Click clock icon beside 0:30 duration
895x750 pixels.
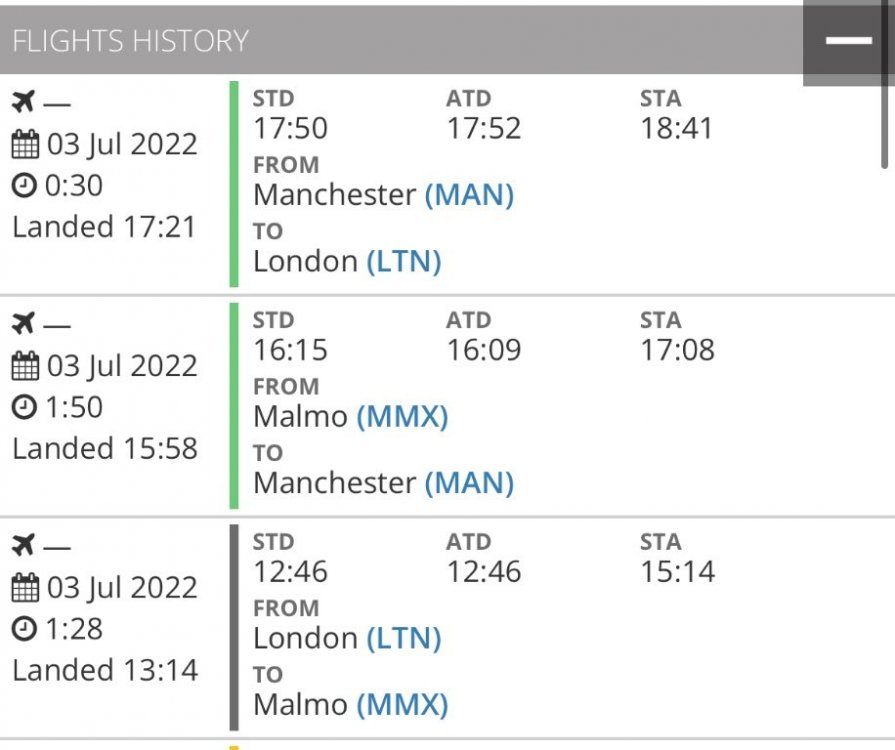[23, 186]
